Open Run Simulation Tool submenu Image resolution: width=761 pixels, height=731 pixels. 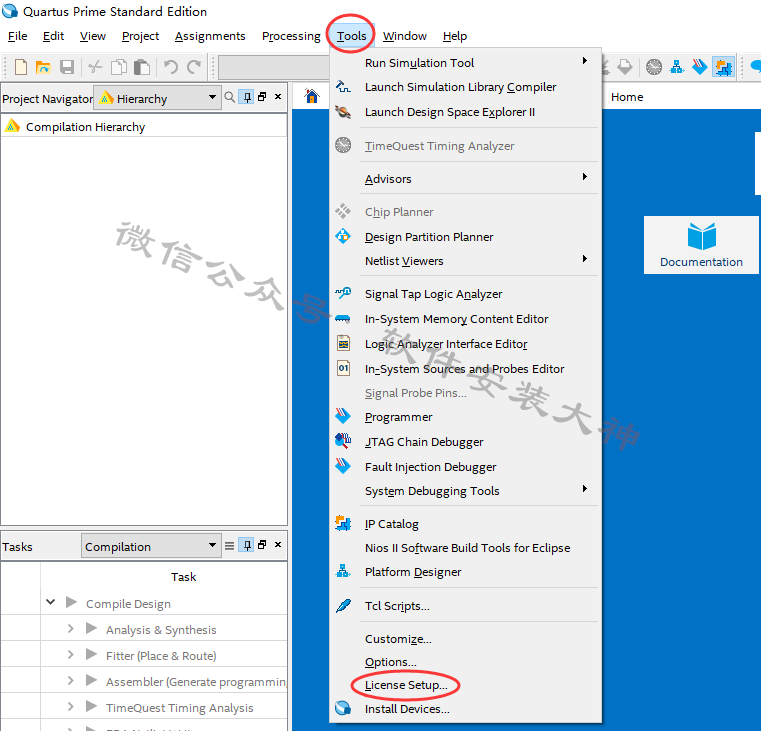465,63
